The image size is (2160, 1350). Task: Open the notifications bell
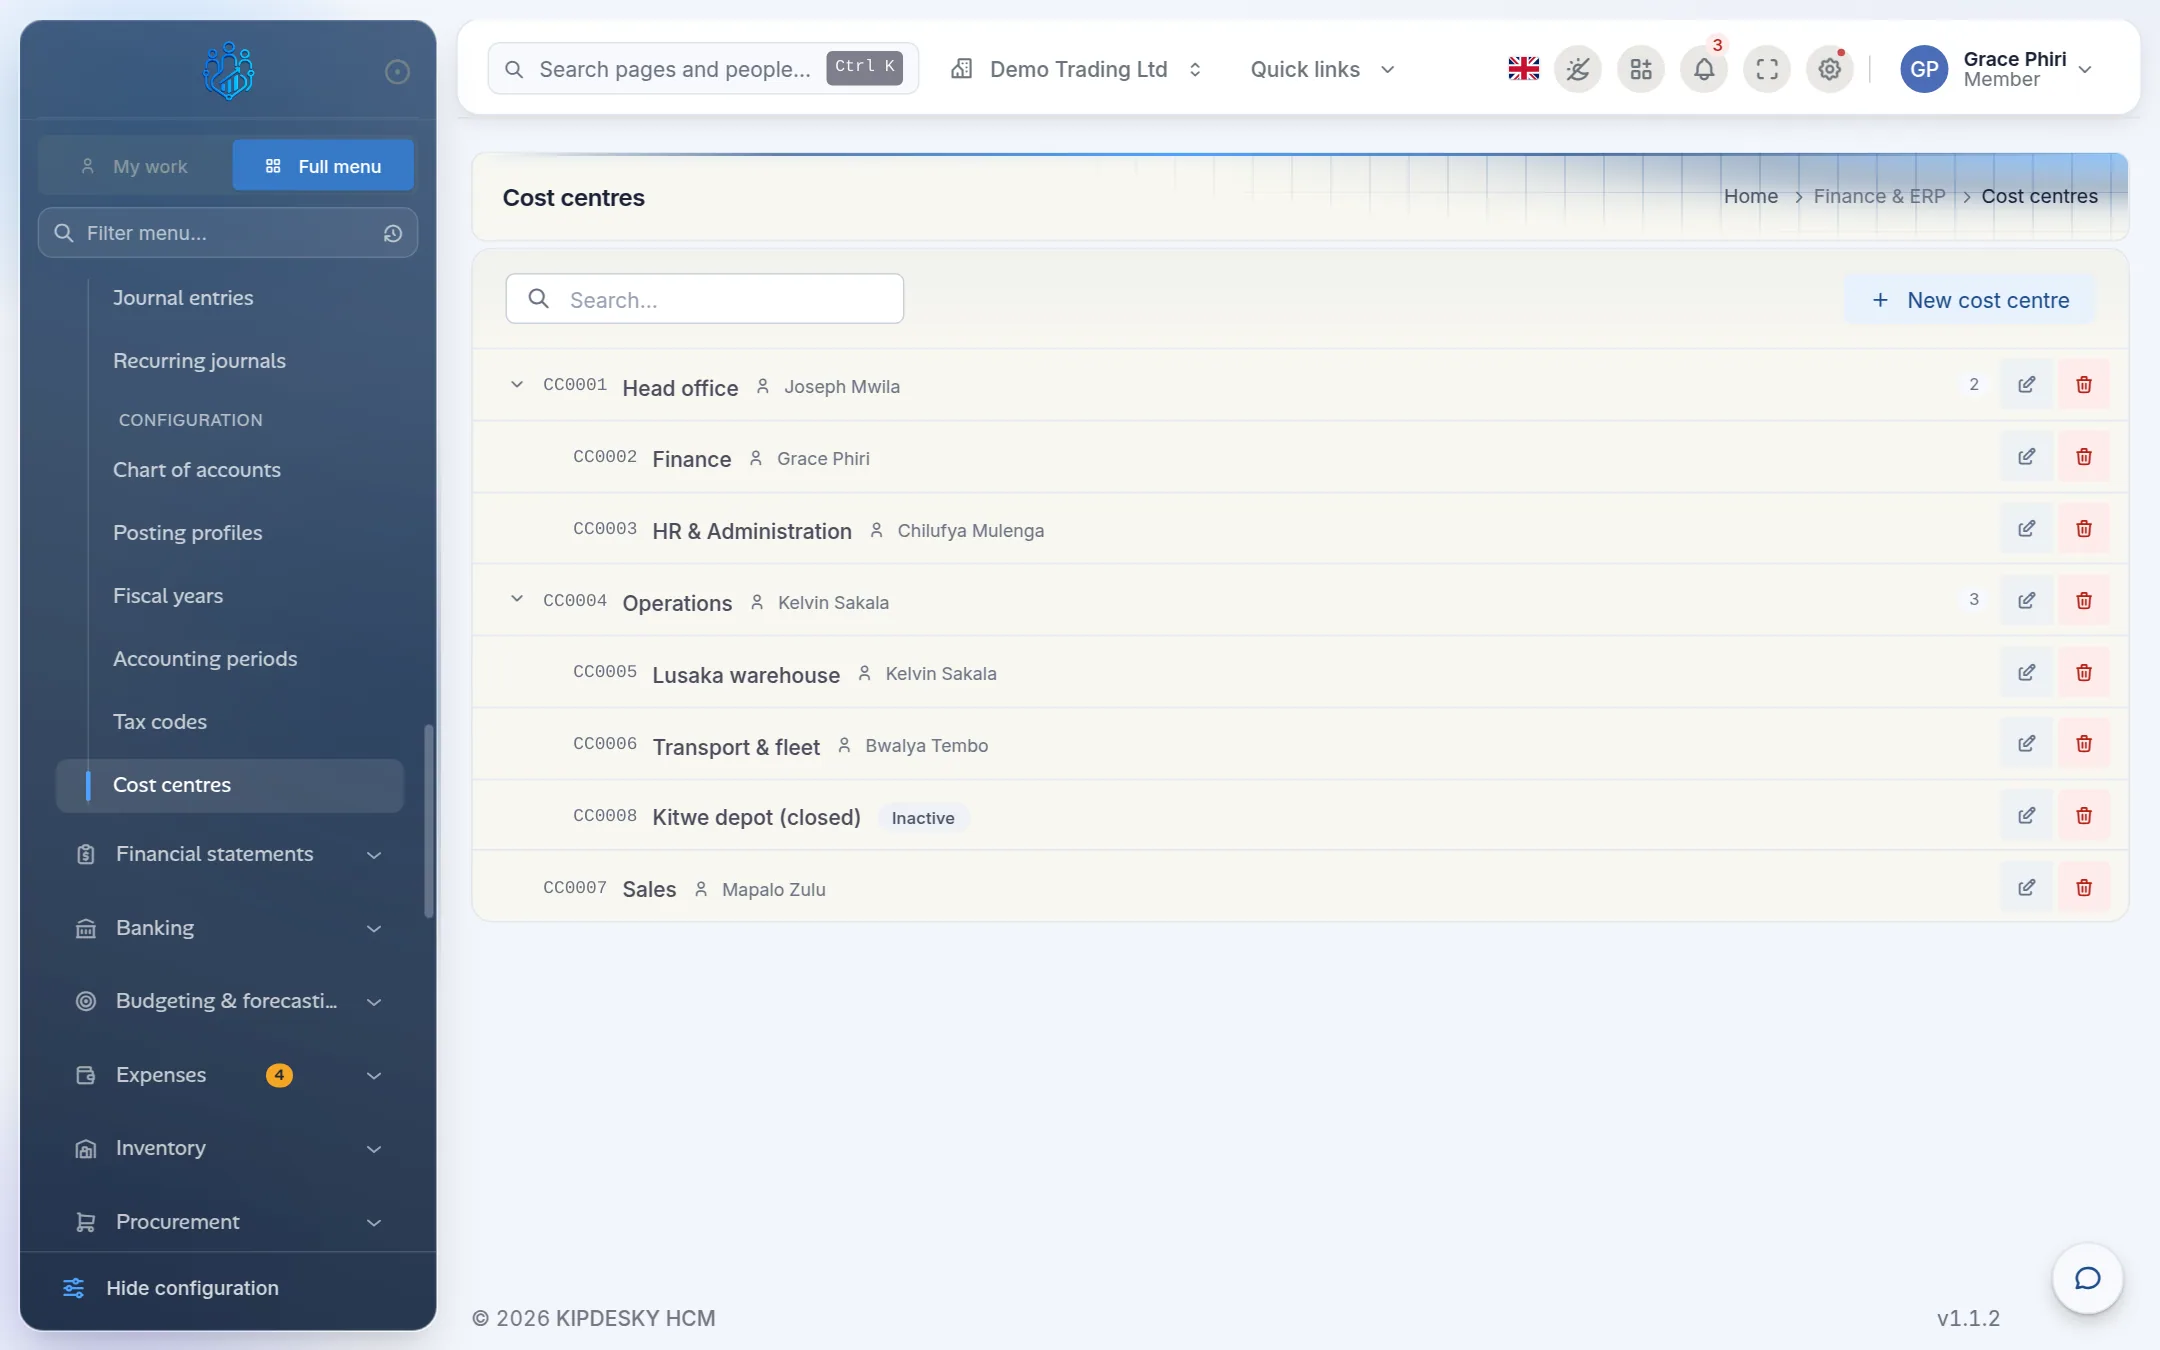(x=1704, y=69)
